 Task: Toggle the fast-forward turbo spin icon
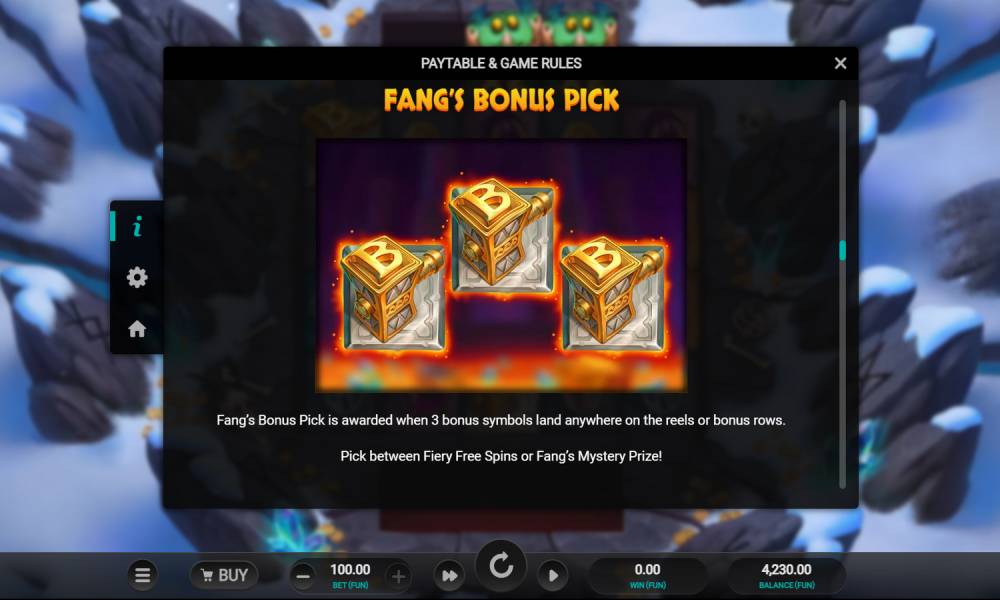[450, 576]
